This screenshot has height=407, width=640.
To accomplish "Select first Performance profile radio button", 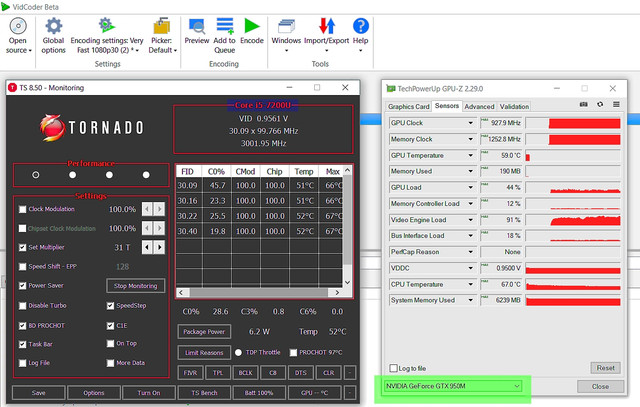I will tap(36, 175).
